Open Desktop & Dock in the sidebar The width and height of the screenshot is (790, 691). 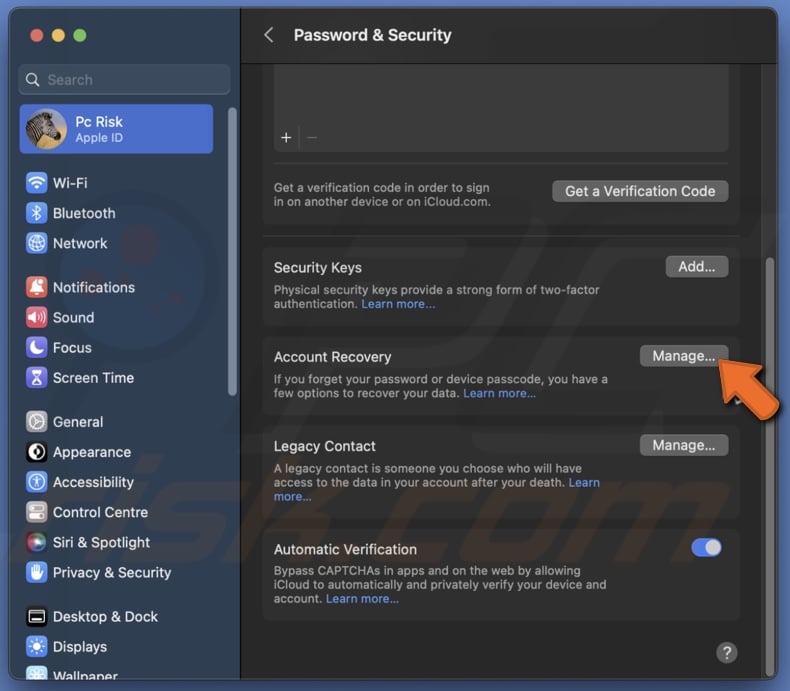point(105,616)
